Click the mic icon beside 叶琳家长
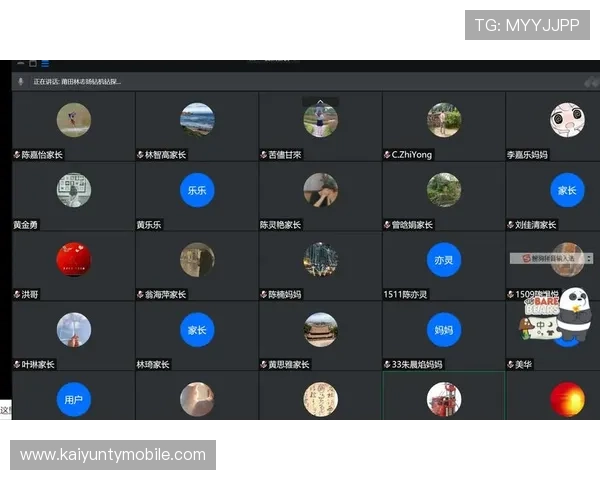The width and height of the screenshot is (600, 480). 17,365
